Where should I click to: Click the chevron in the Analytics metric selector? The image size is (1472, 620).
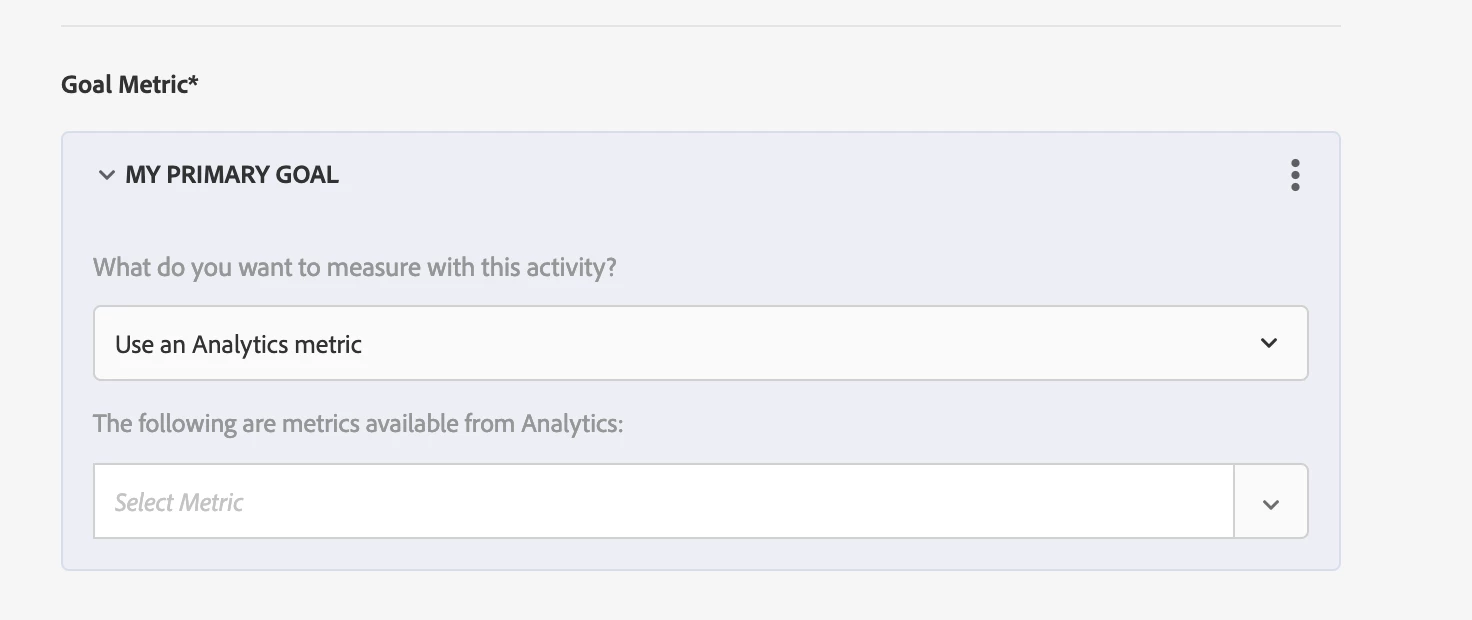point(1269,343)
